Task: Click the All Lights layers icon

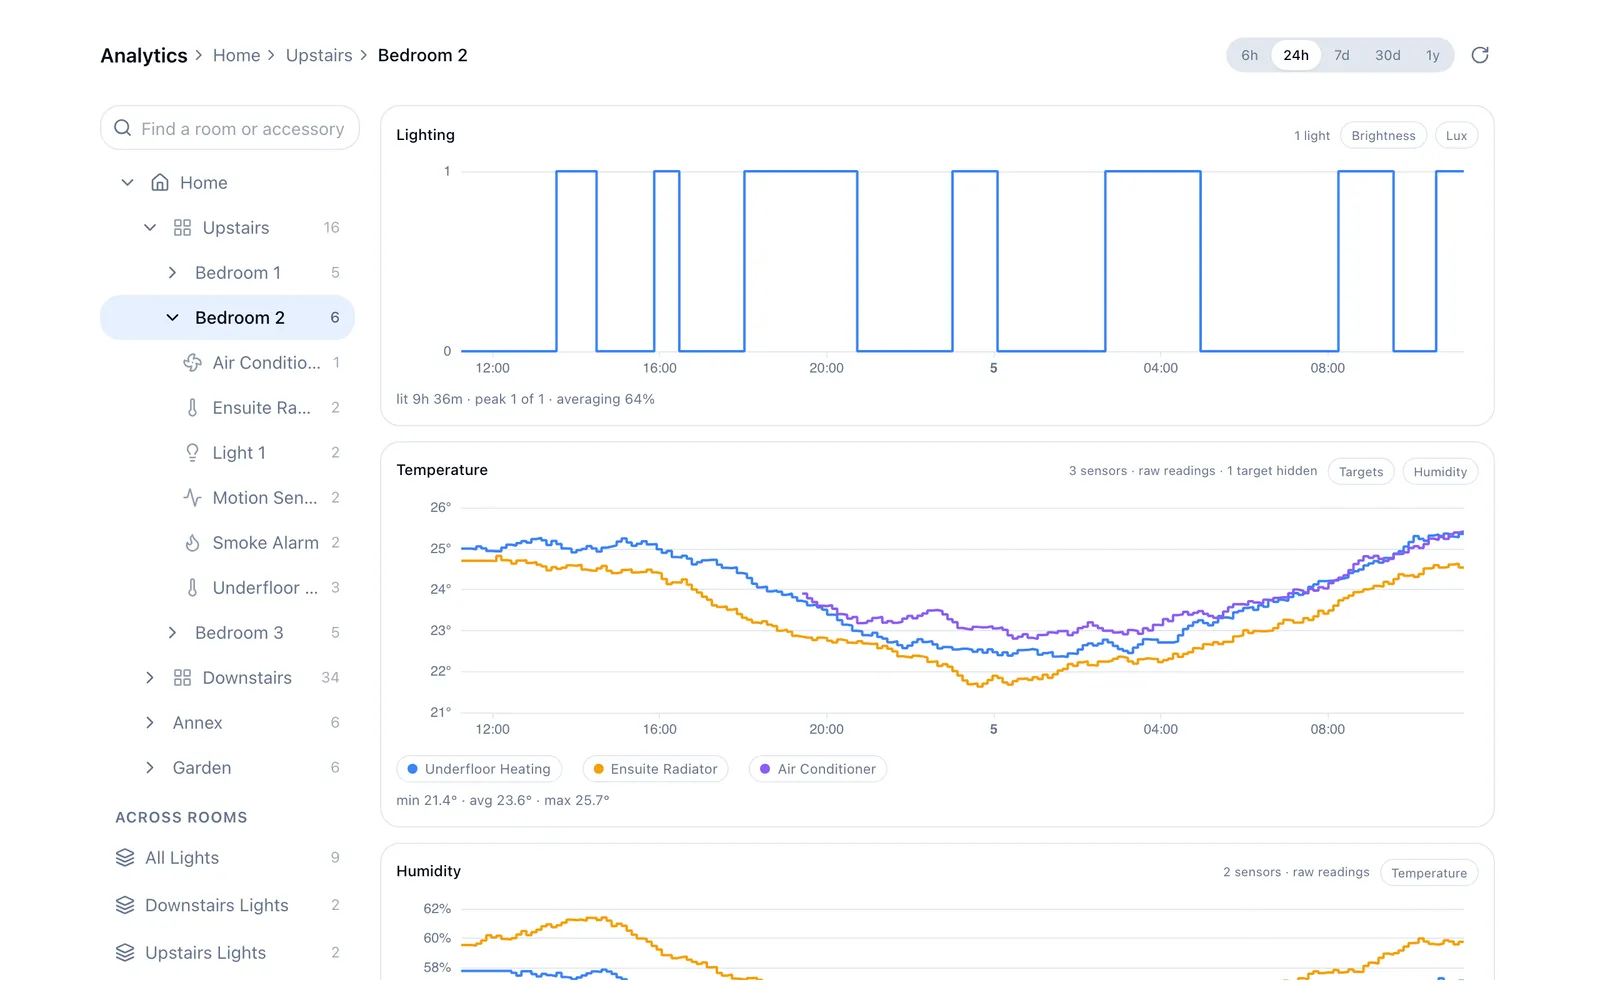Action: (x=125, y=858)
